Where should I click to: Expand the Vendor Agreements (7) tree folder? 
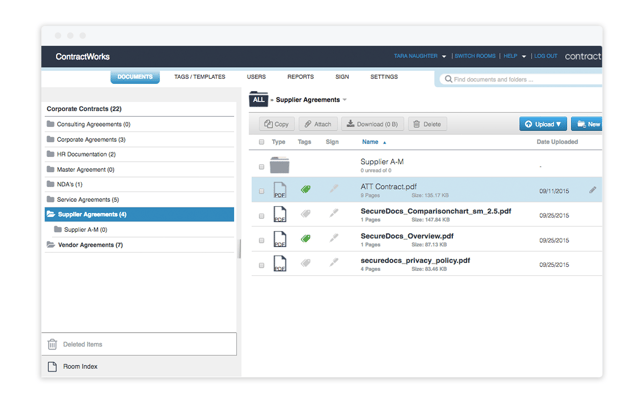coord(51,244)
